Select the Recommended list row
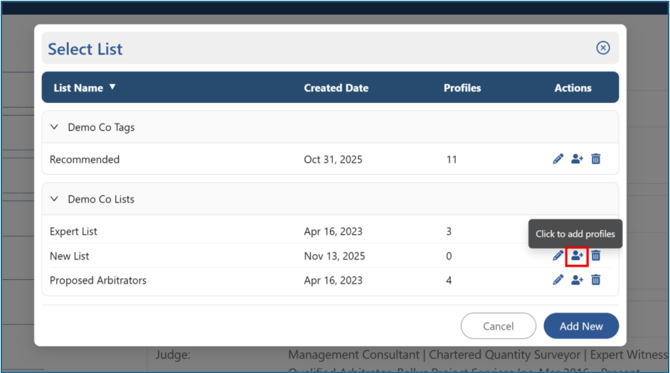 [x=330, y=159]
